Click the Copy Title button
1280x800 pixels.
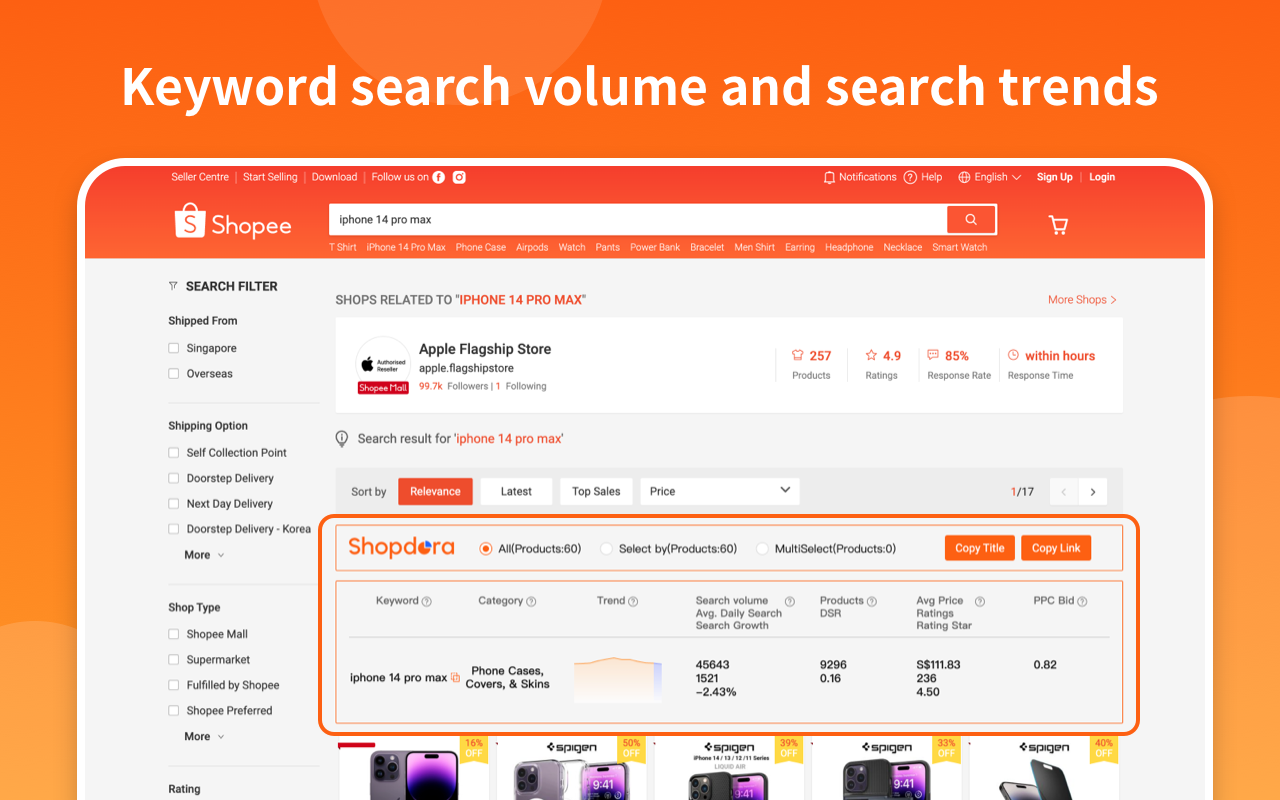click(979, 548)
